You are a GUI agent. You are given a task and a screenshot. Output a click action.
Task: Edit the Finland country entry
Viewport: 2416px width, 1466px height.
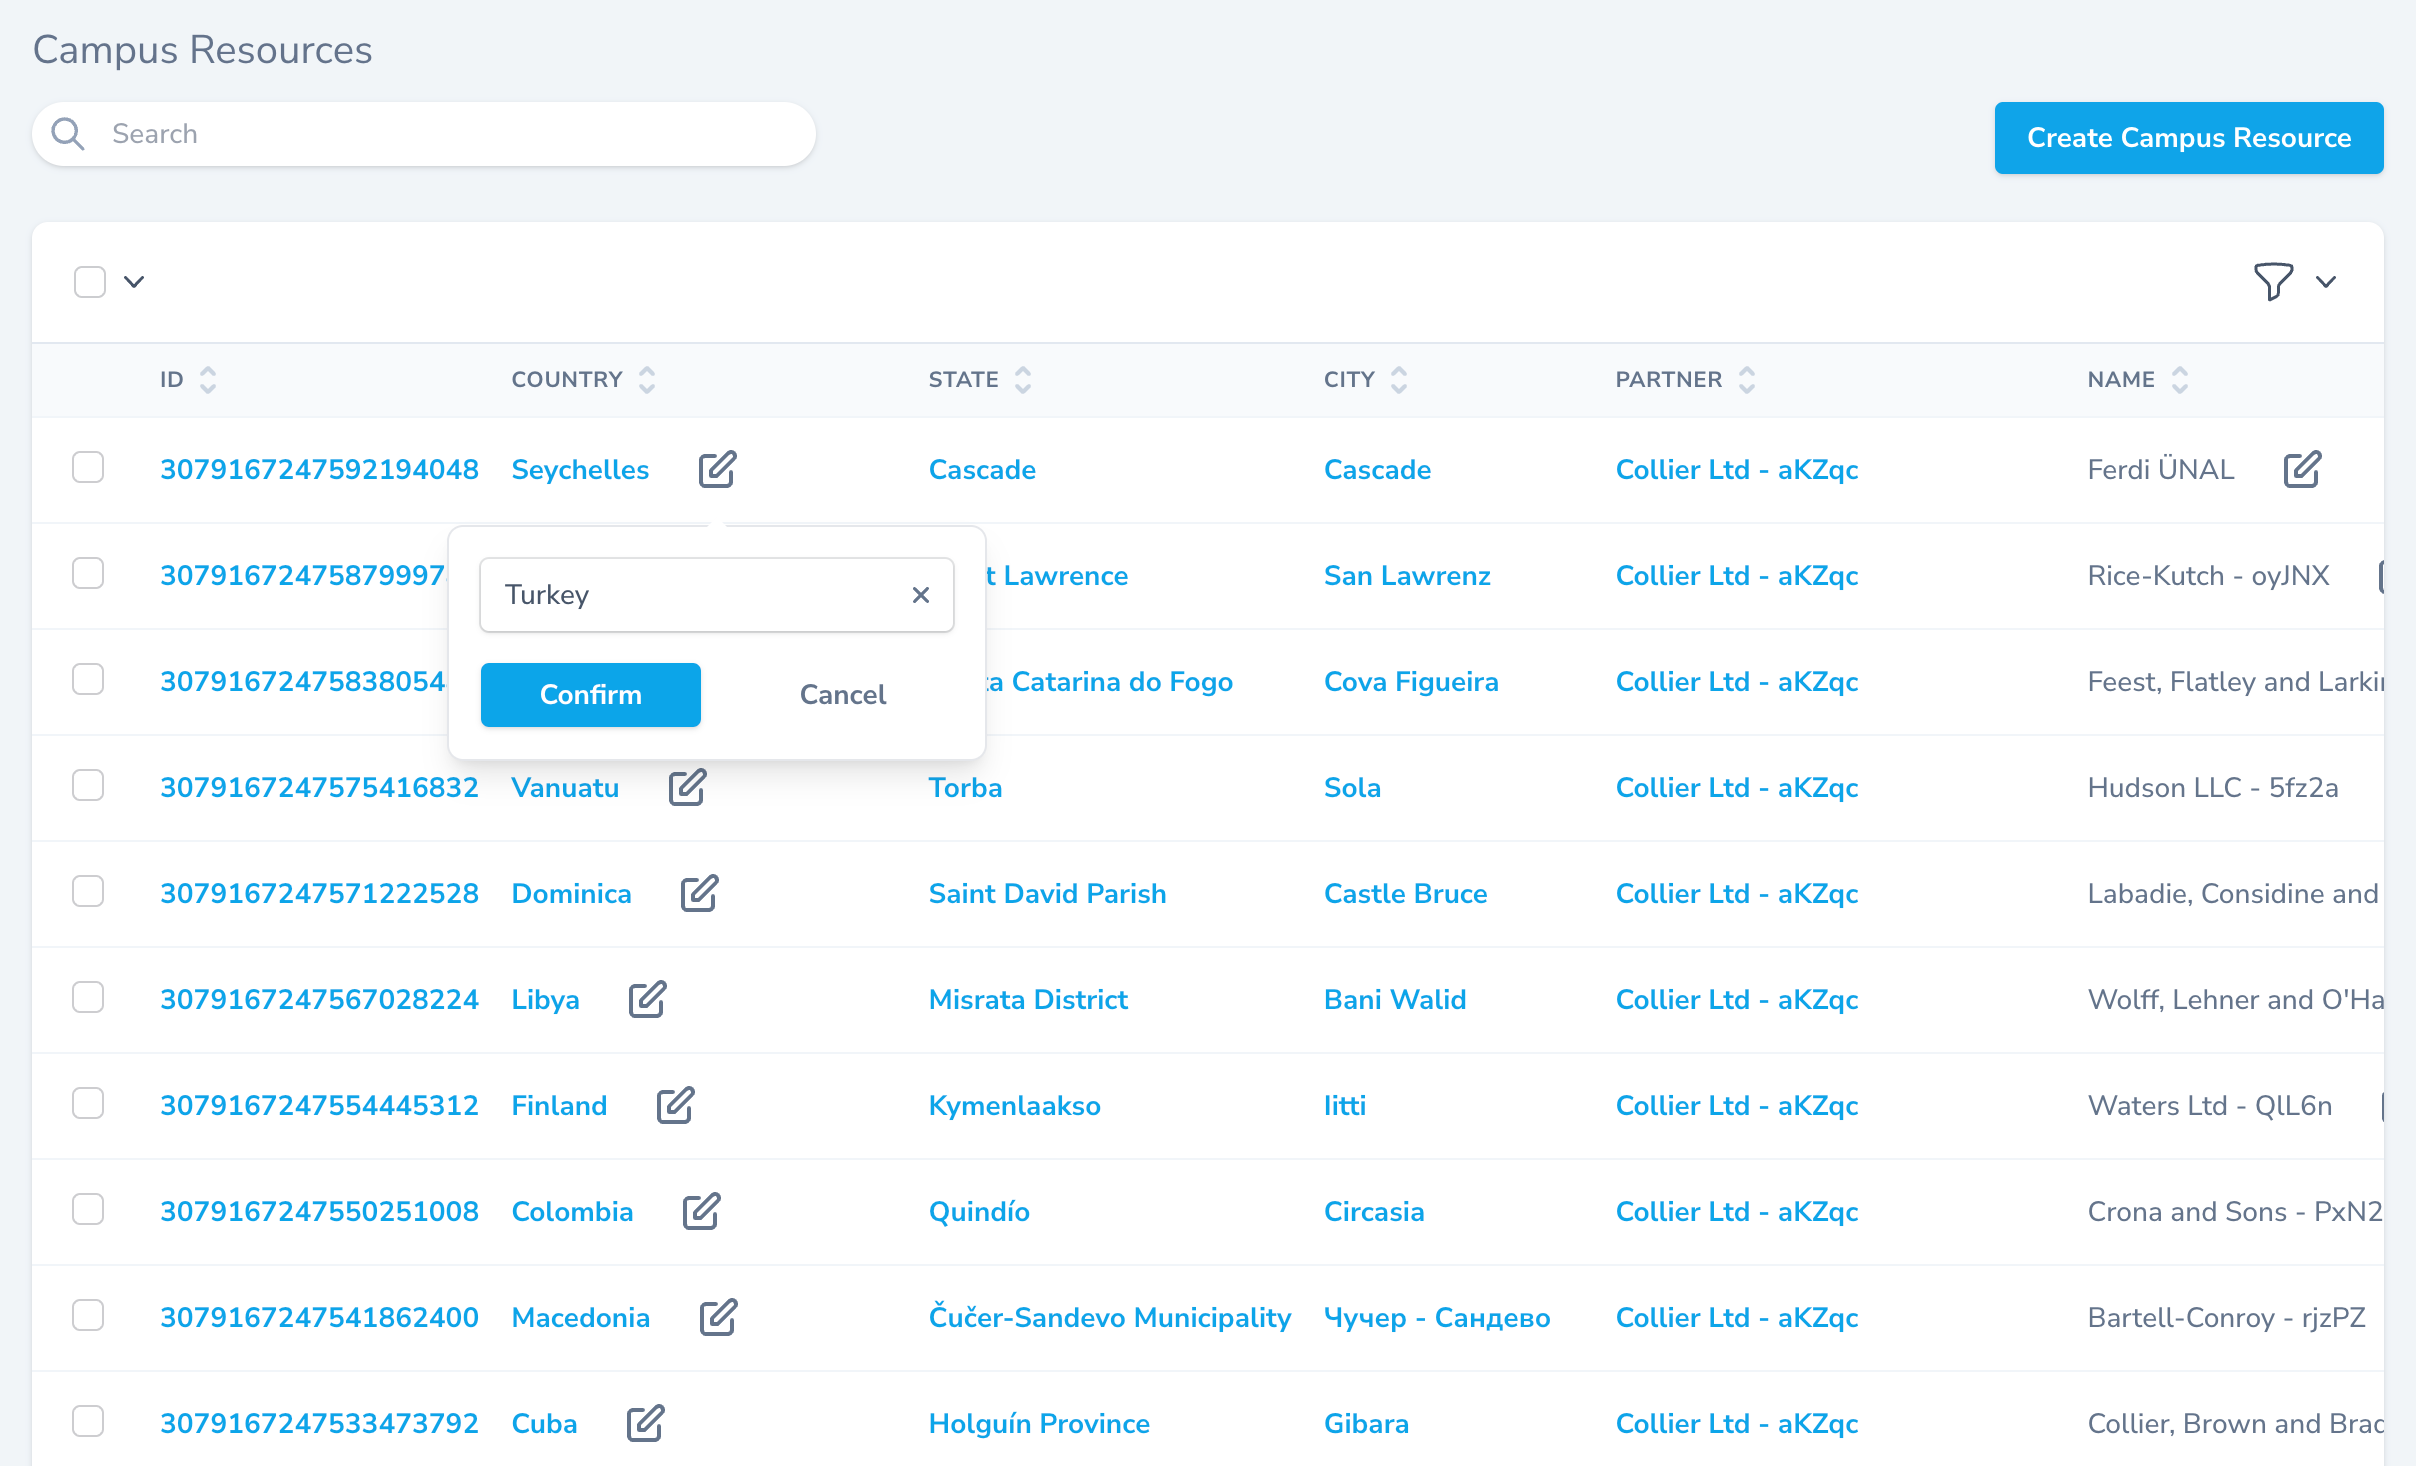(675, 1105)
